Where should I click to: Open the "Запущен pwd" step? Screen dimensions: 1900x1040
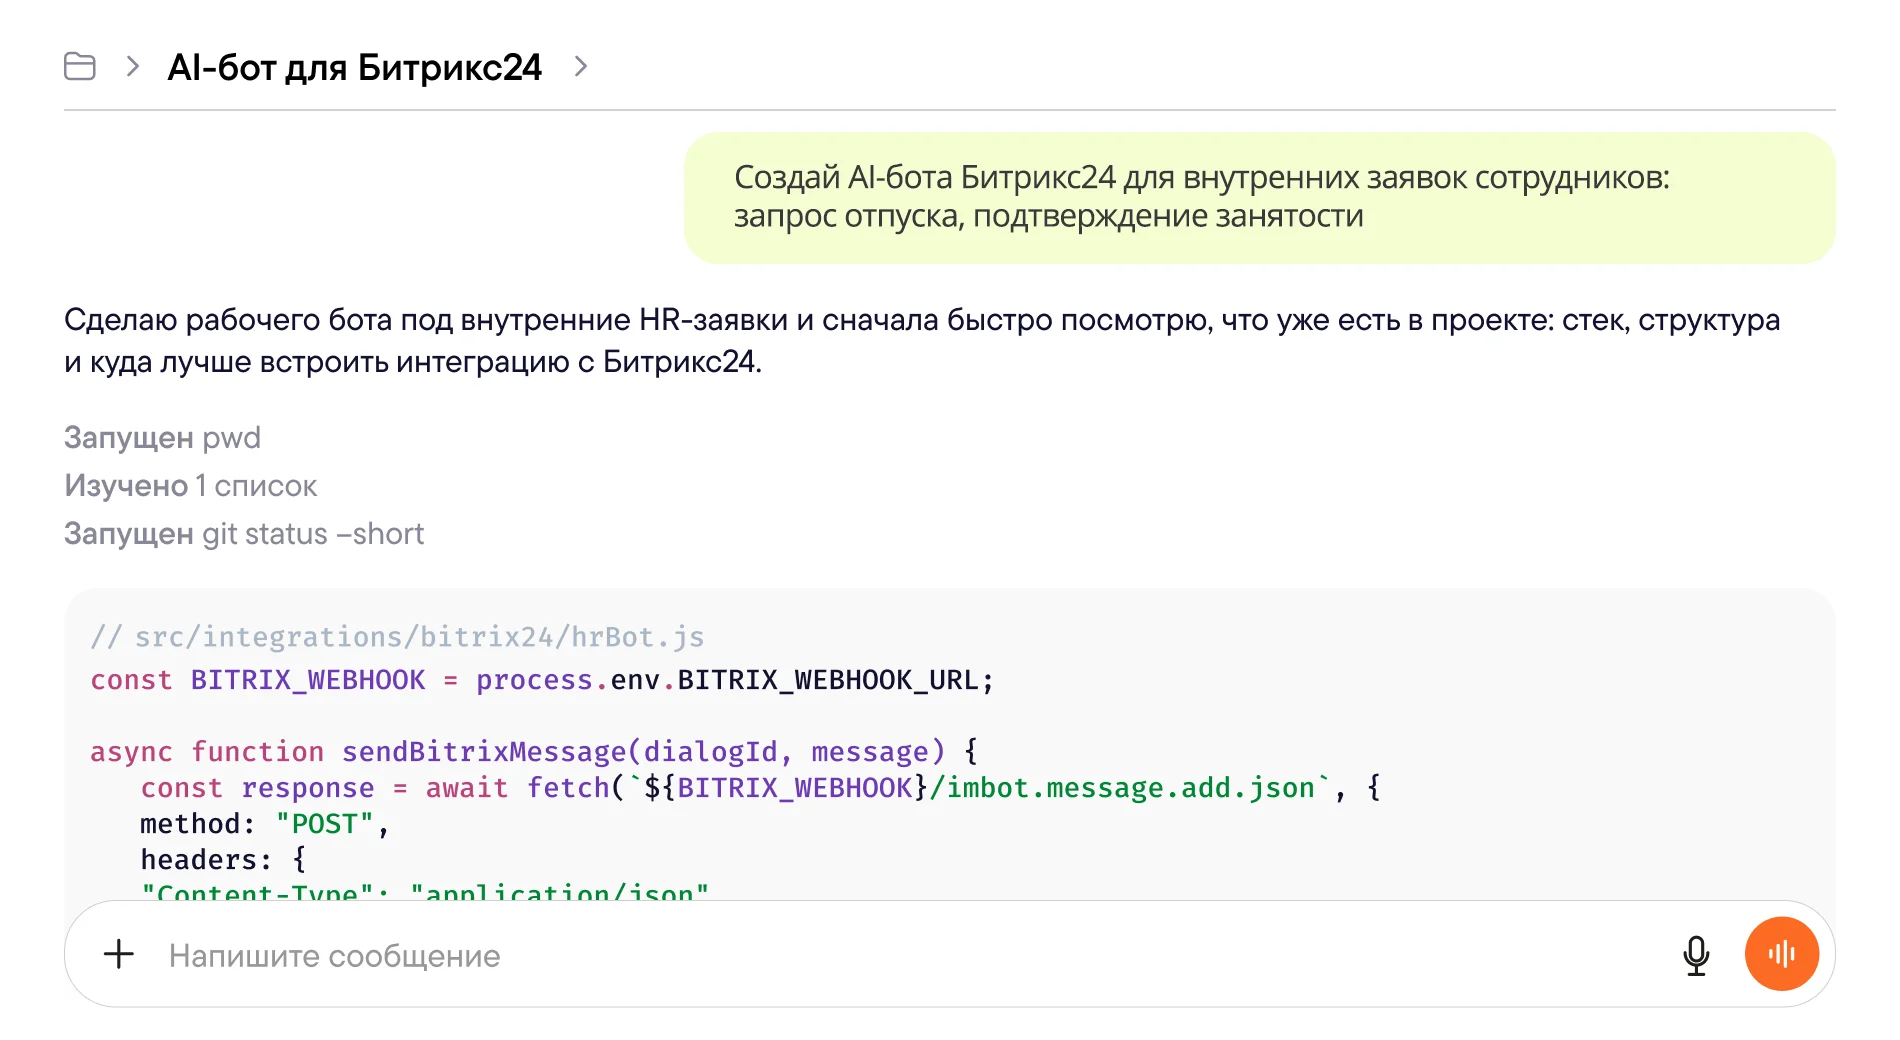click(162, 438)
